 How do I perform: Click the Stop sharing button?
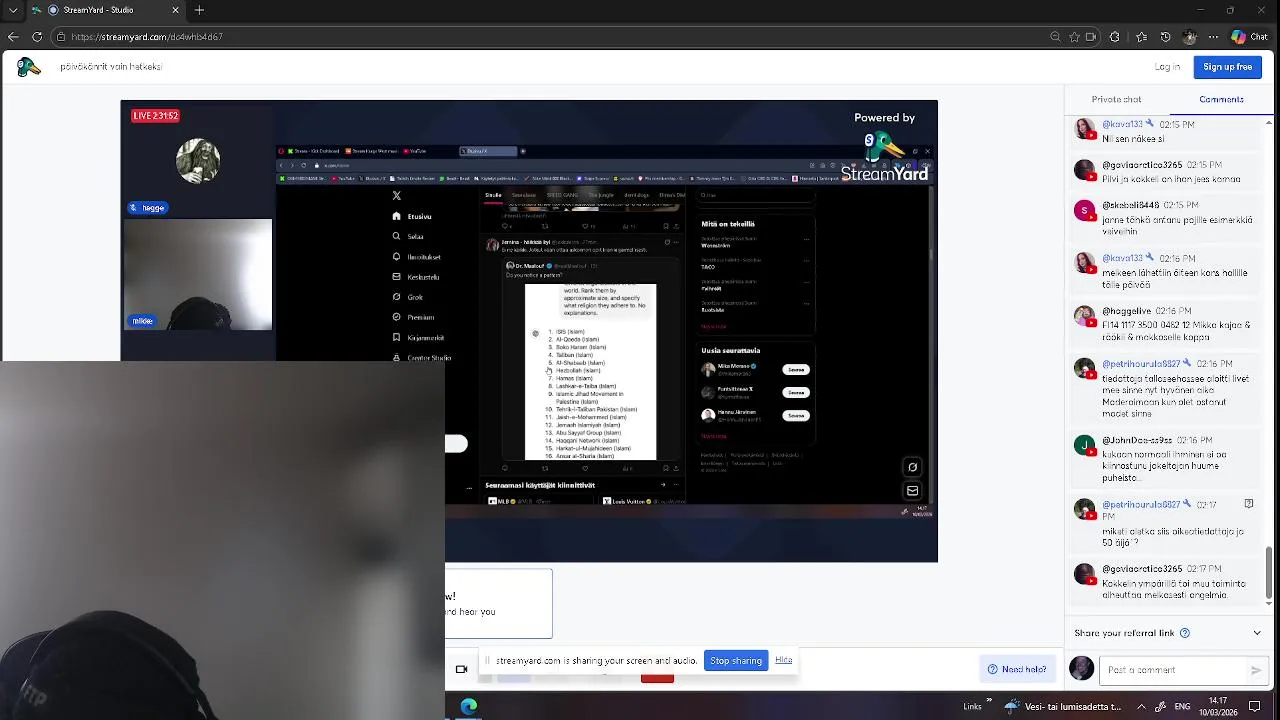pyautogui.click(x=736, y=661)
